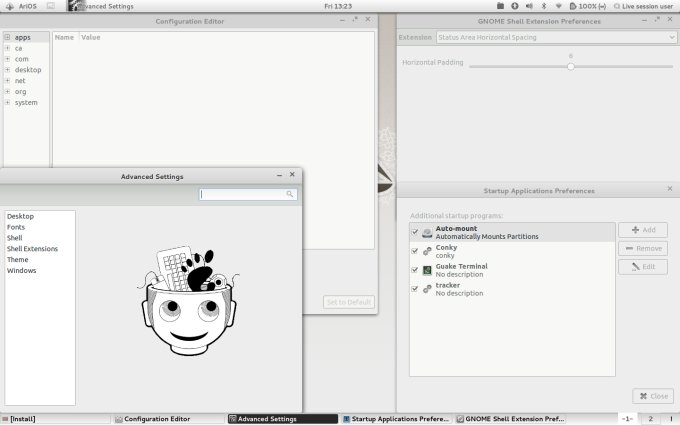Click the Remove button in Startup Applications

(643, 248)
